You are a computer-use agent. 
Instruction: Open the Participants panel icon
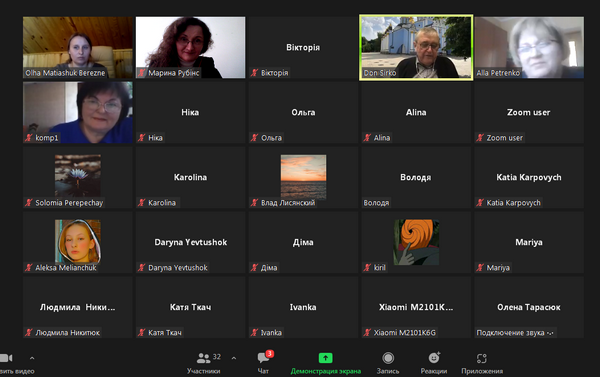(x=203, y=358)
